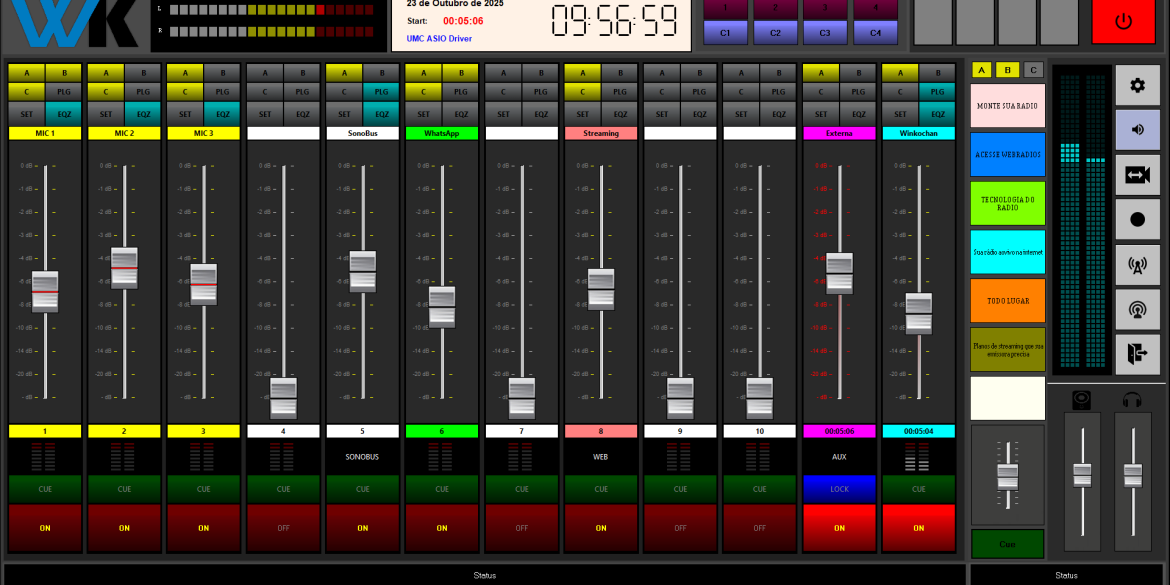
Task: Switch to jingle bank tab C
Action: coord(1033,70)
